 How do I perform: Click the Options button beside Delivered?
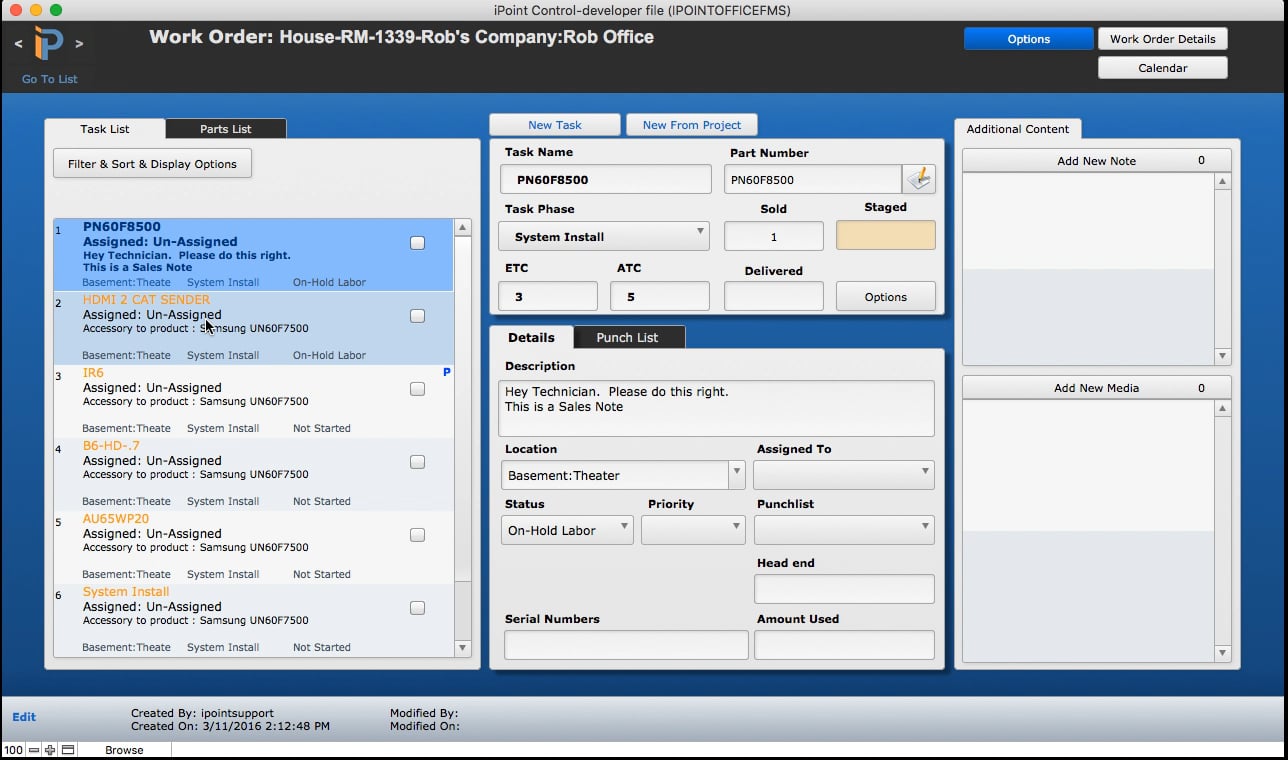pos(886,296)
